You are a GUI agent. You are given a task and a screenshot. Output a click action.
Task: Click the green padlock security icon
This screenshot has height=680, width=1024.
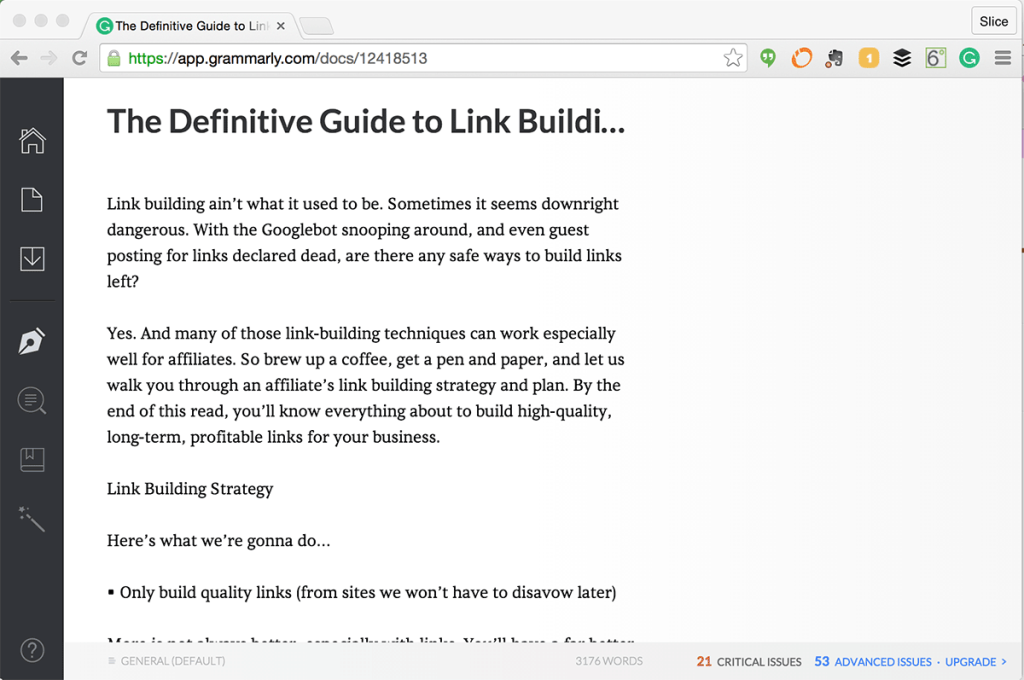click(x=114, y=58)
